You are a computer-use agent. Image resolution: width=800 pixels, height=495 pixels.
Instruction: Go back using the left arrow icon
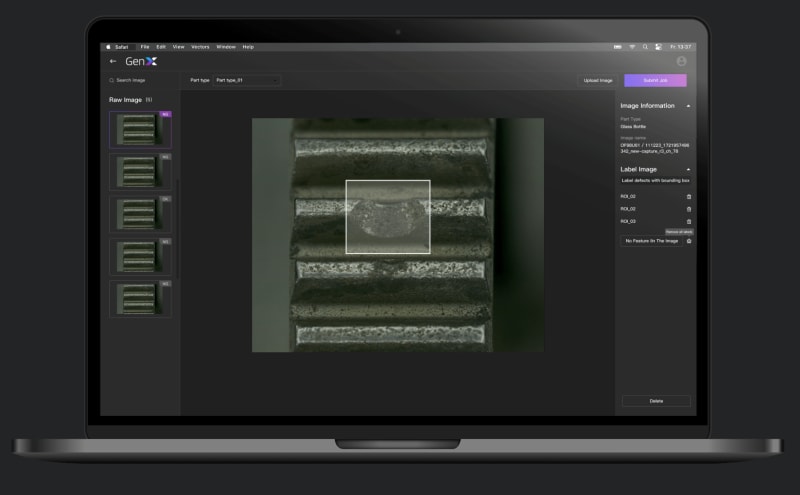tap(113, 61)
